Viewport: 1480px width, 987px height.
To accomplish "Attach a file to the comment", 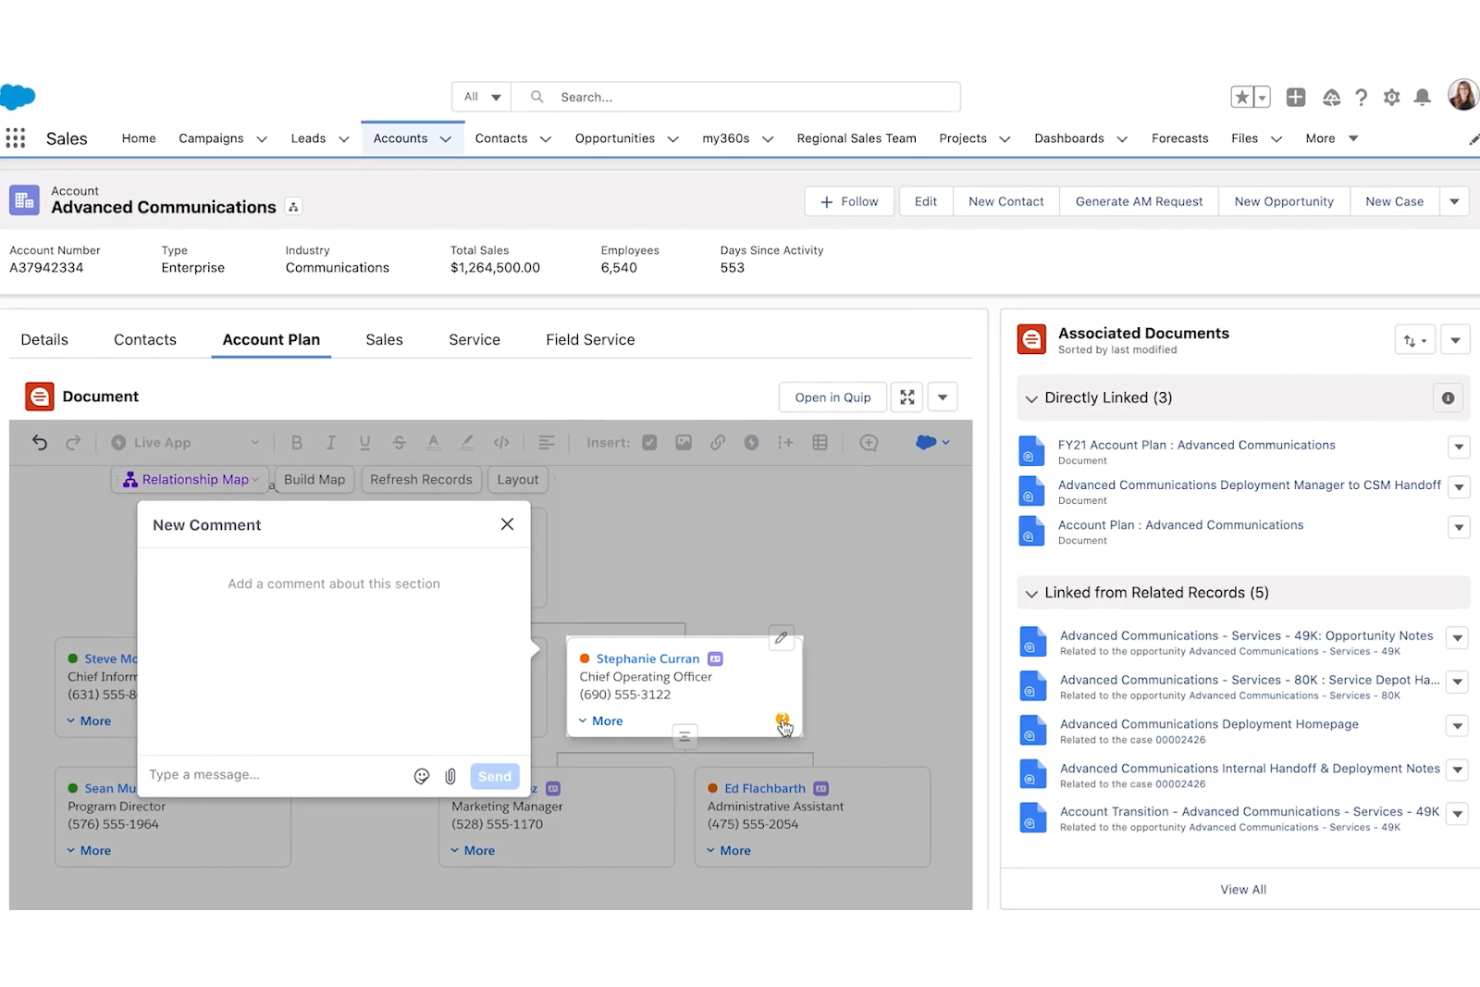I will [x=450, y=776].
